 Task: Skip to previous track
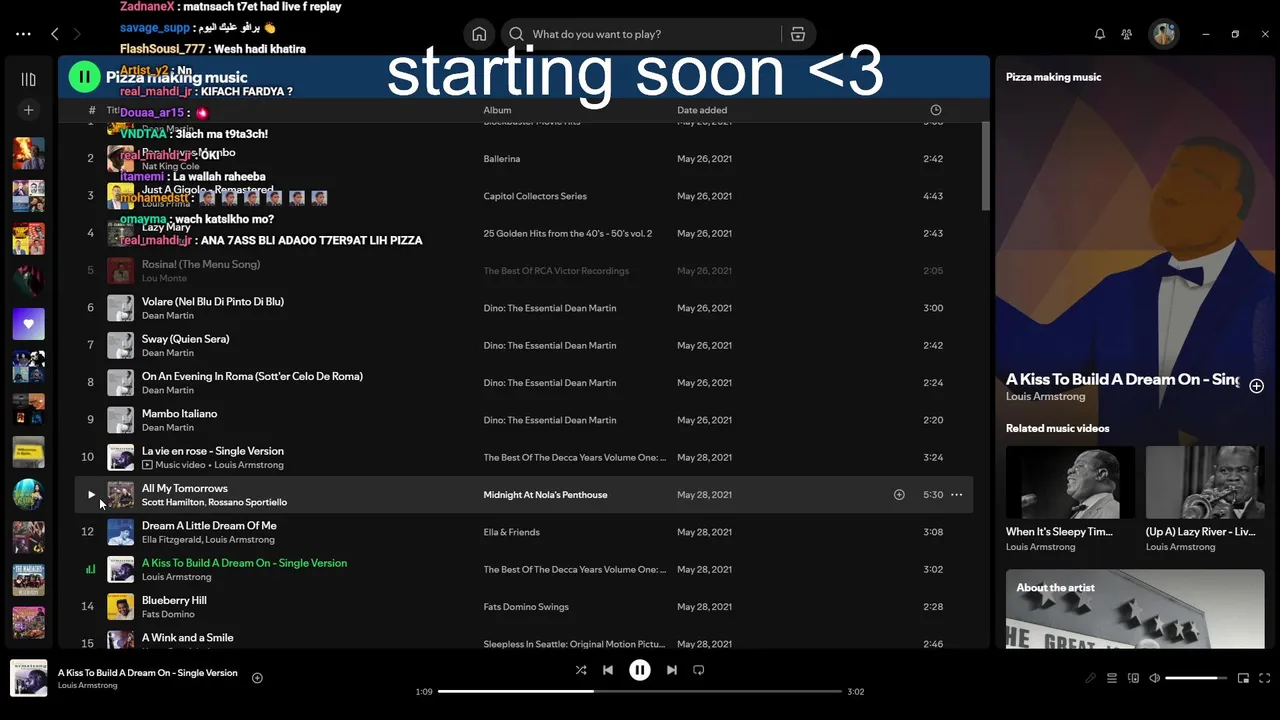click(608, 670)
